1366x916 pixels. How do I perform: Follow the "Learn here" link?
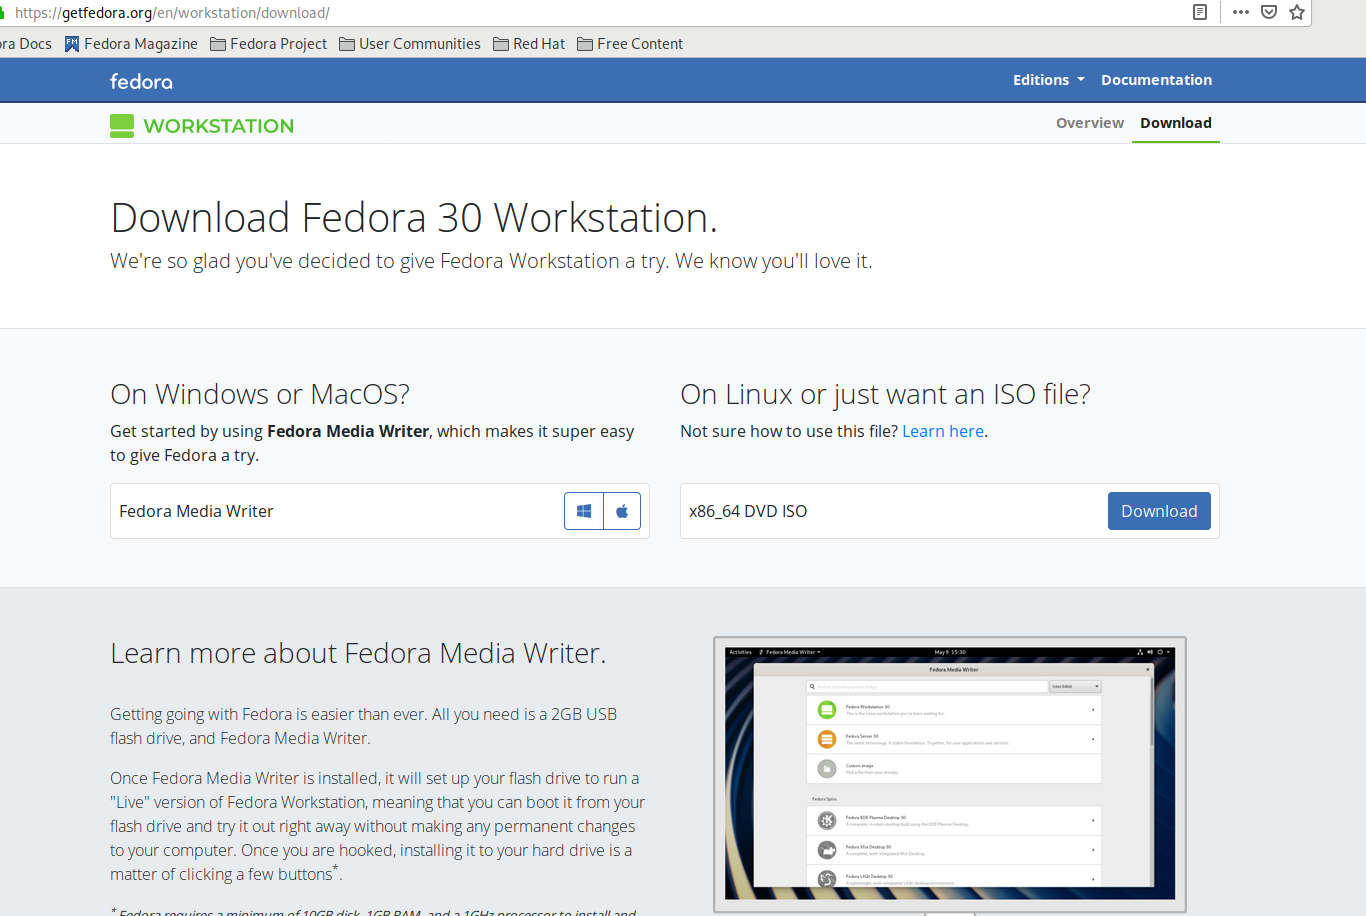(x=943, y=431)
